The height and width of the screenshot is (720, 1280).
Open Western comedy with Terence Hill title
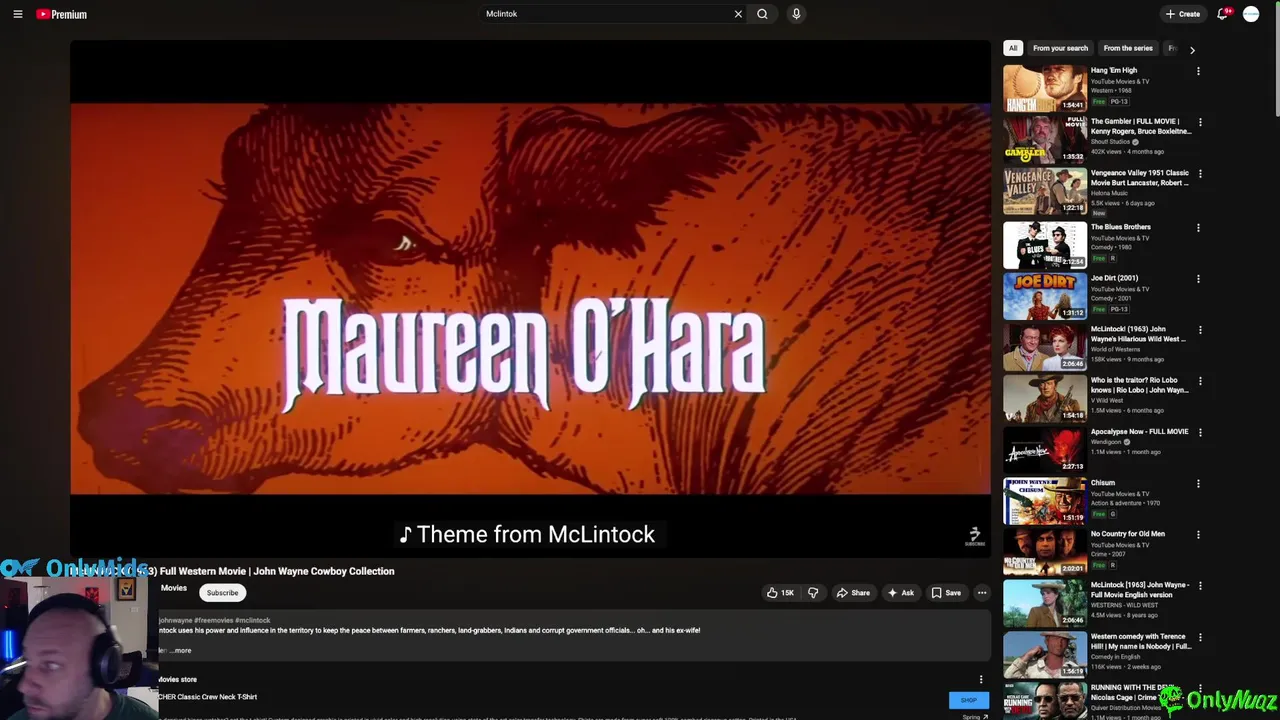pyautogui.click(x=1141, y=641)
